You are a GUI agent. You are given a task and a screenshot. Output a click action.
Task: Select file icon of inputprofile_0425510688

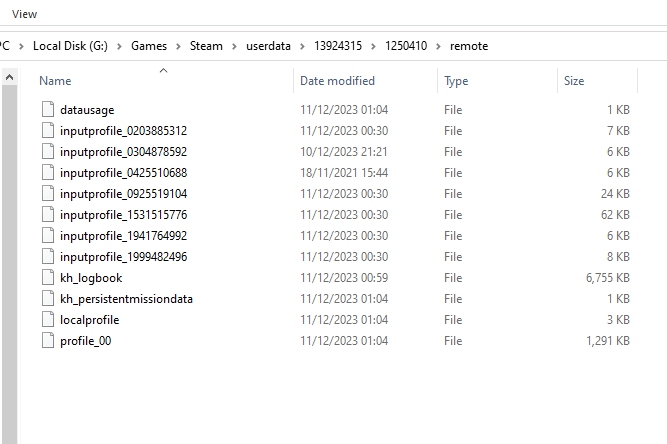click(x=48, y=172)
